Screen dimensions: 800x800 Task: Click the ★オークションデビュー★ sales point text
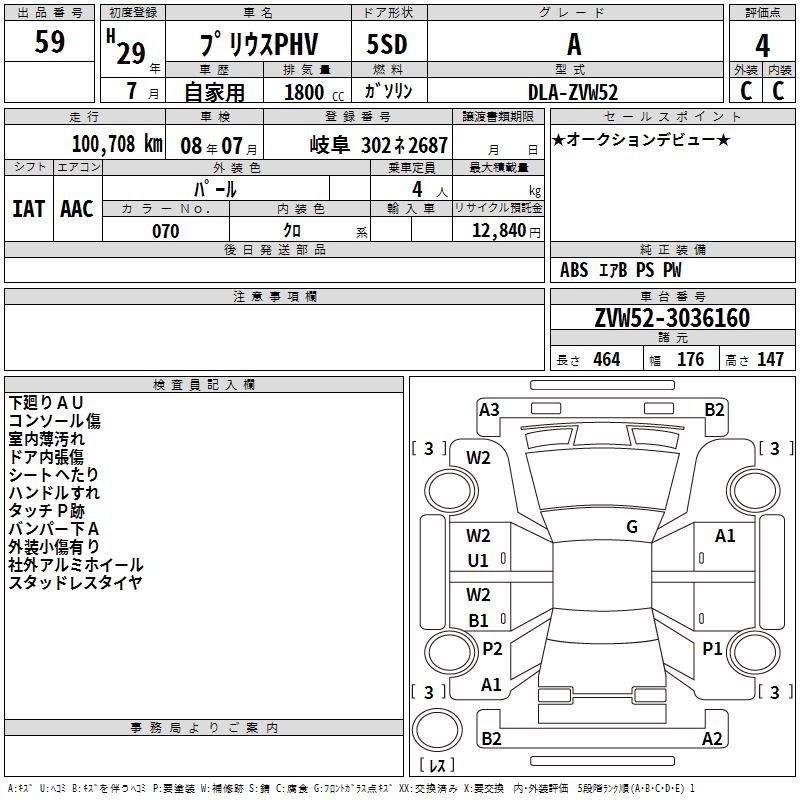point(641,139)
